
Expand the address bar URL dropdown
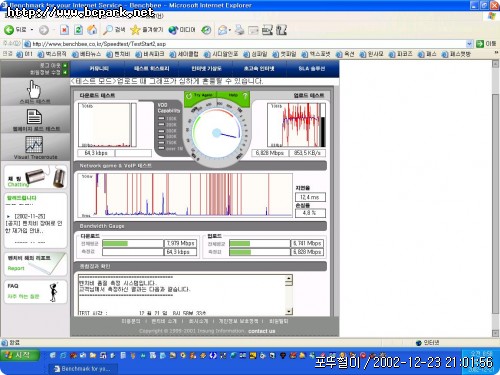click(469, 44)
